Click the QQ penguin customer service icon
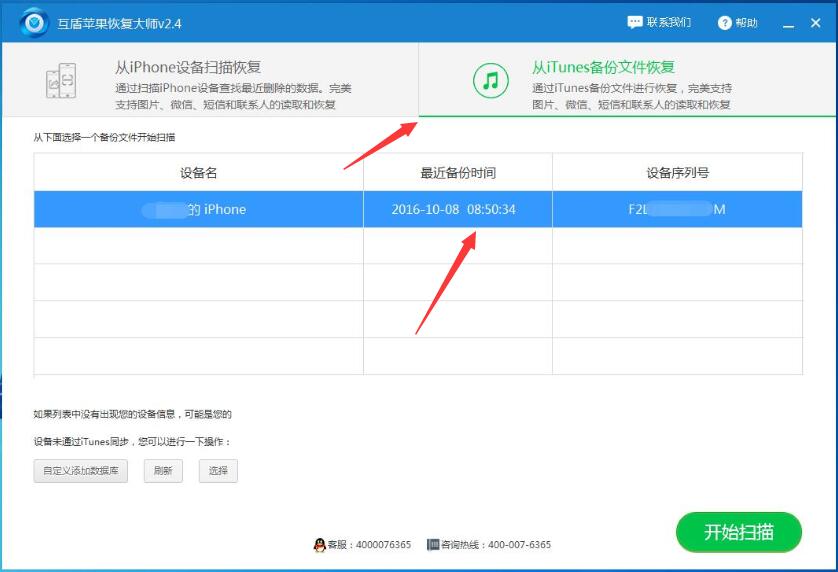The width and height of the screenshot is (838, 572). 320,545
